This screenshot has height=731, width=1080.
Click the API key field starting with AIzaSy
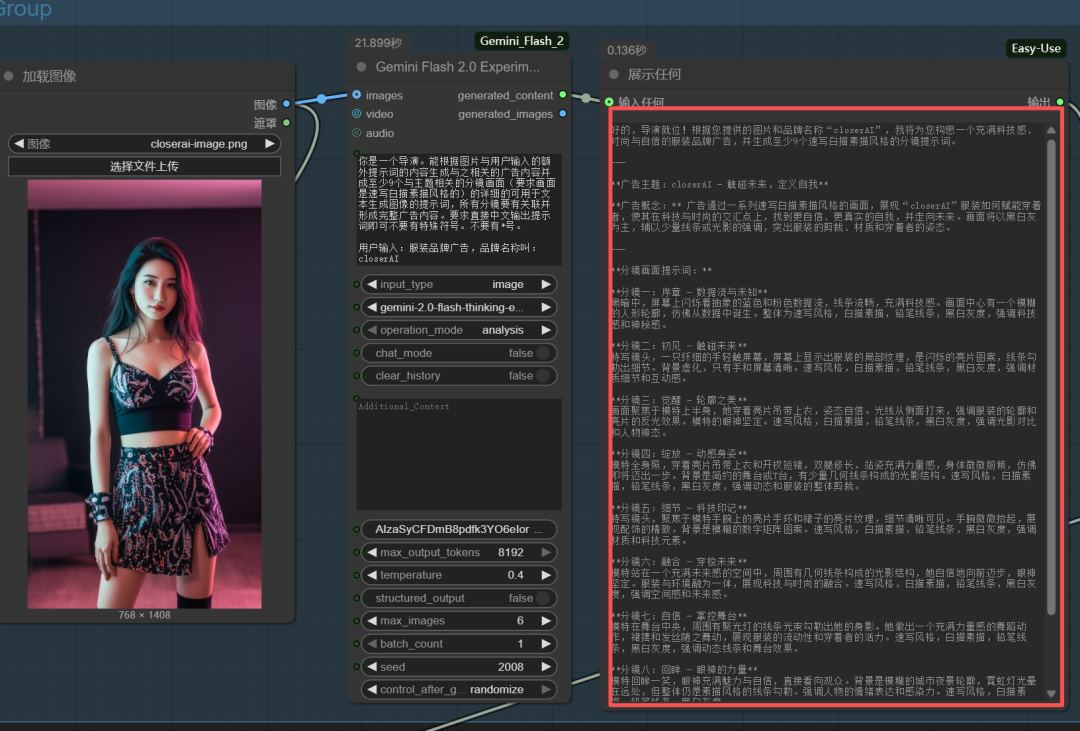click(x=459, y=529)
